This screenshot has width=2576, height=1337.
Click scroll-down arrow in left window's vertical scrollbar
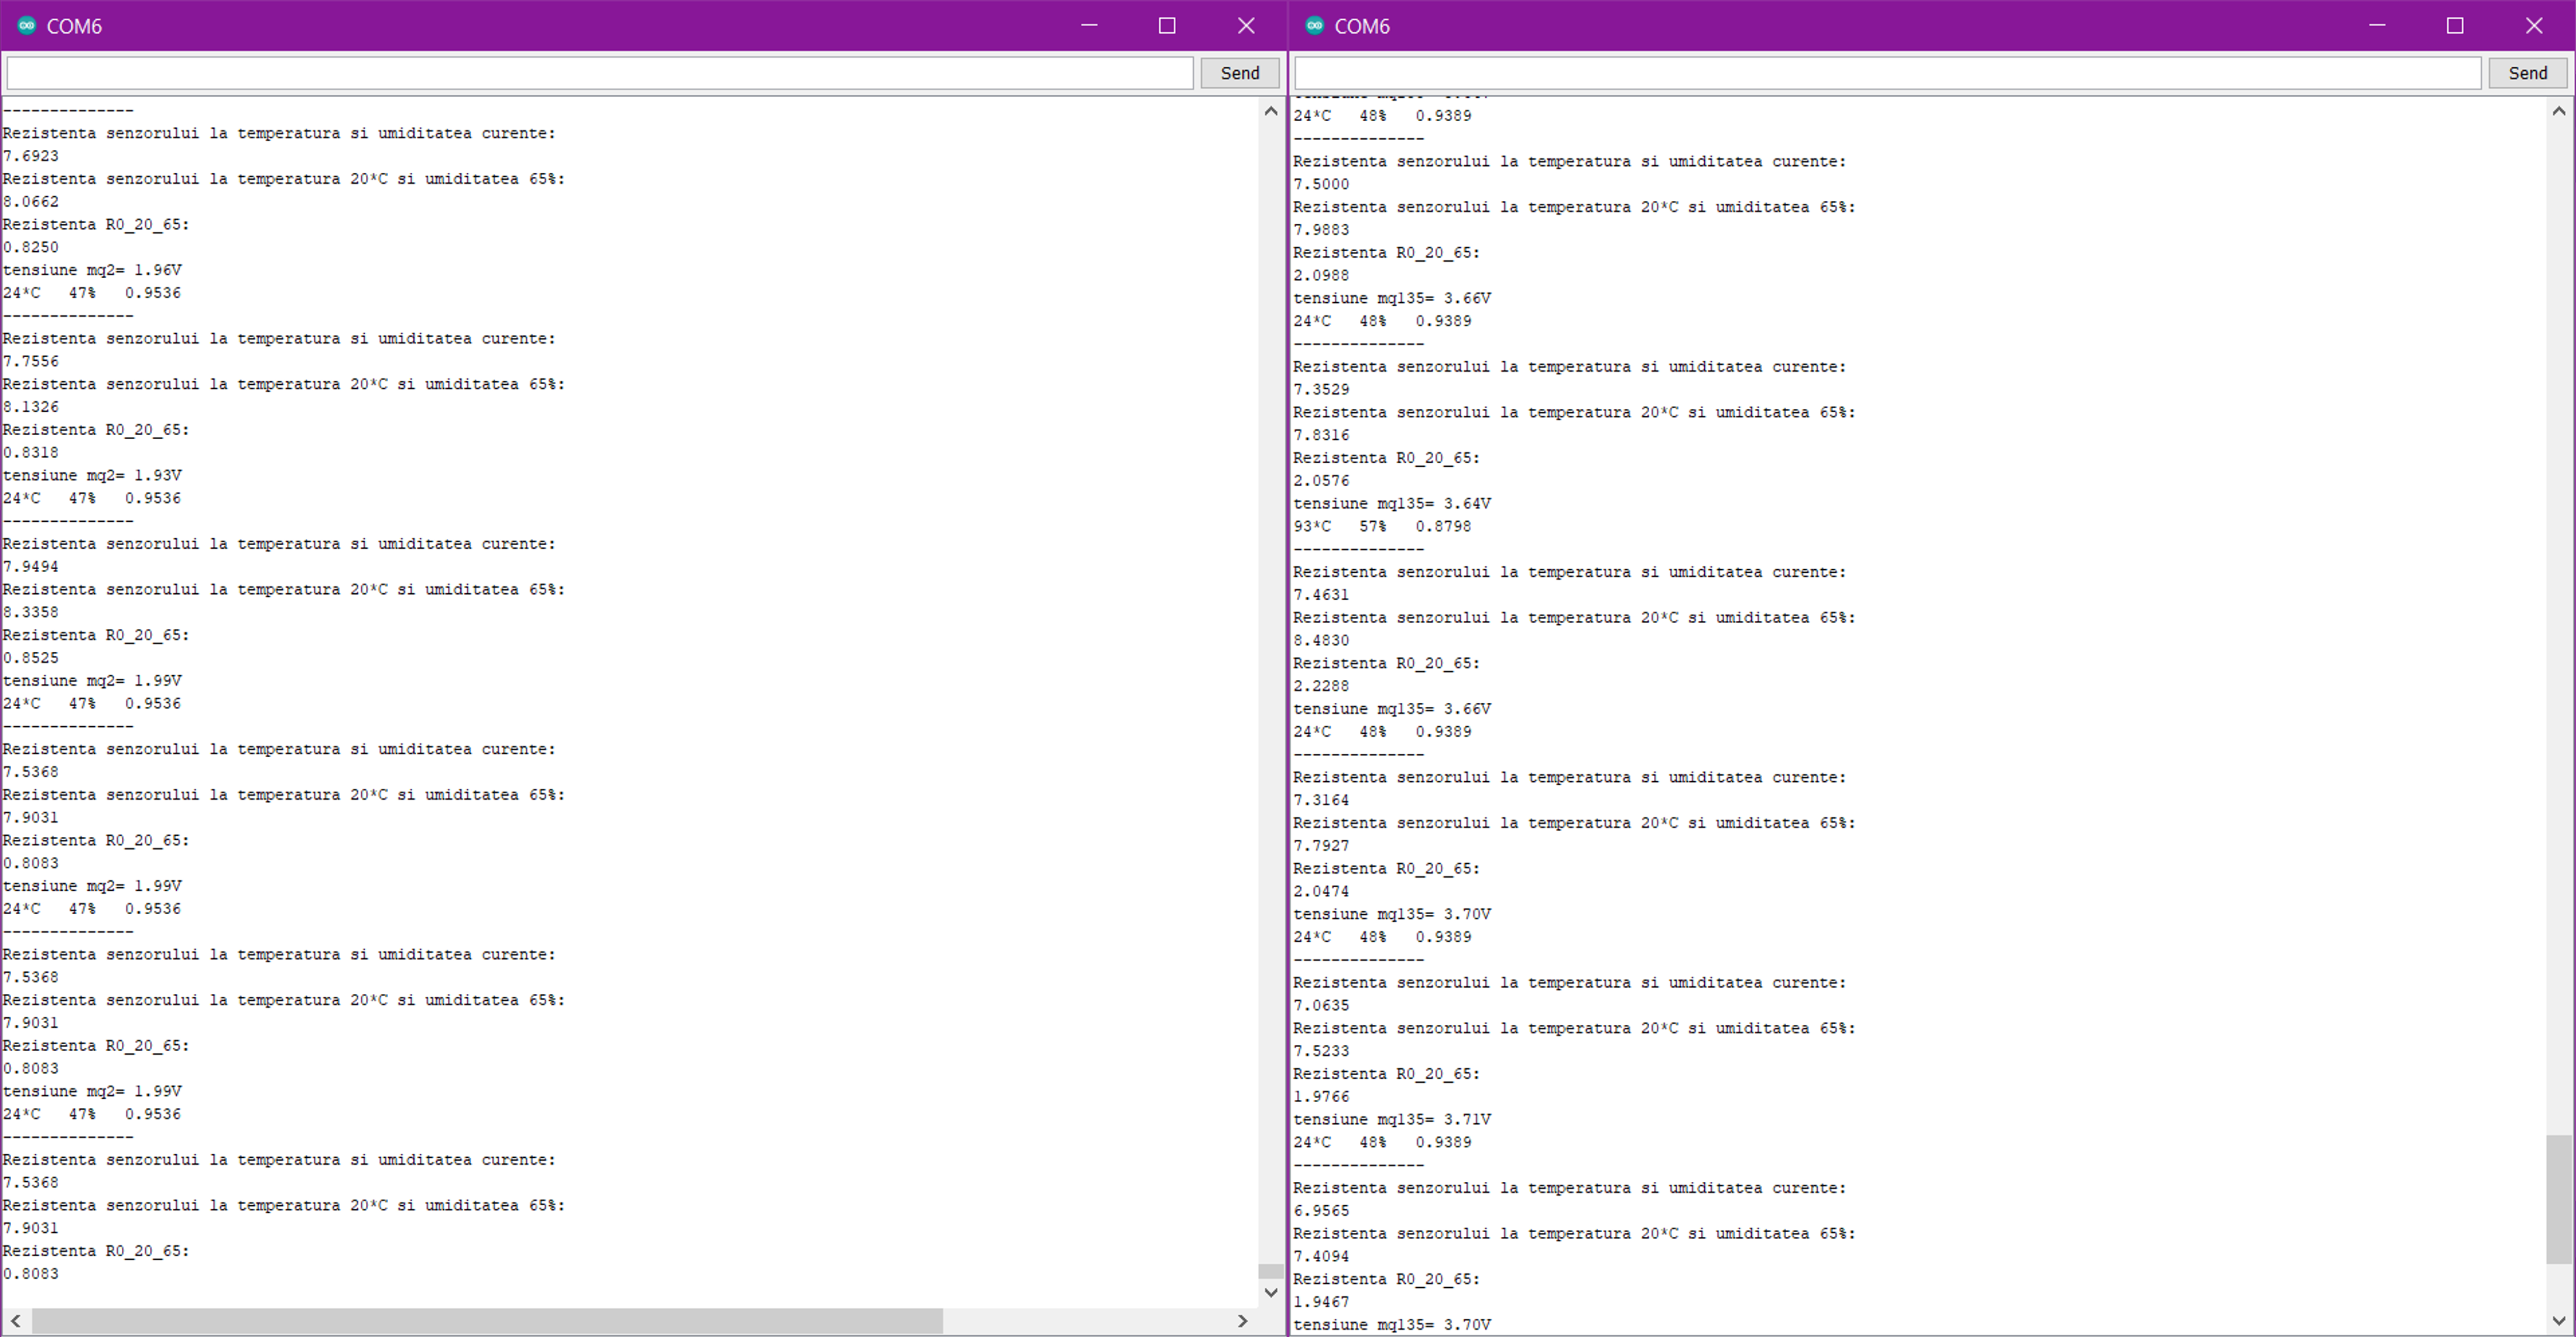(1271, 1292)
